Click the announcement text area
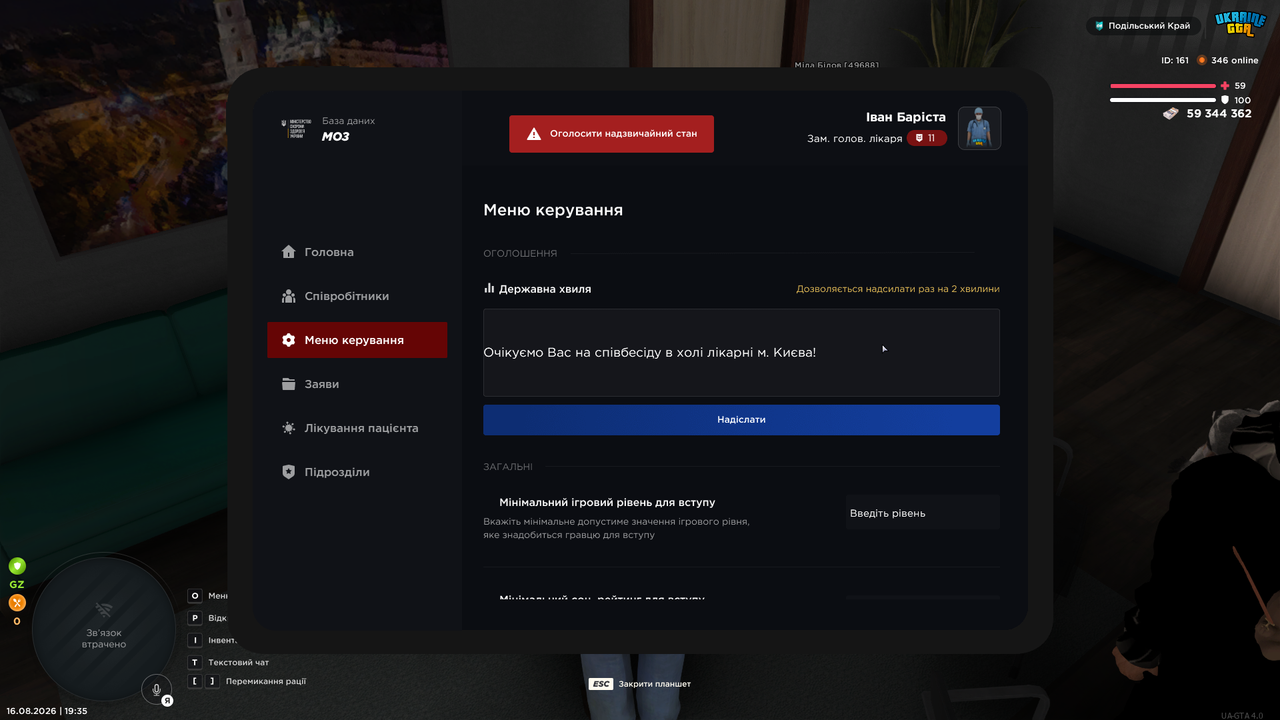The width and height of the screenshot is (1280, 720). point(741,353)
